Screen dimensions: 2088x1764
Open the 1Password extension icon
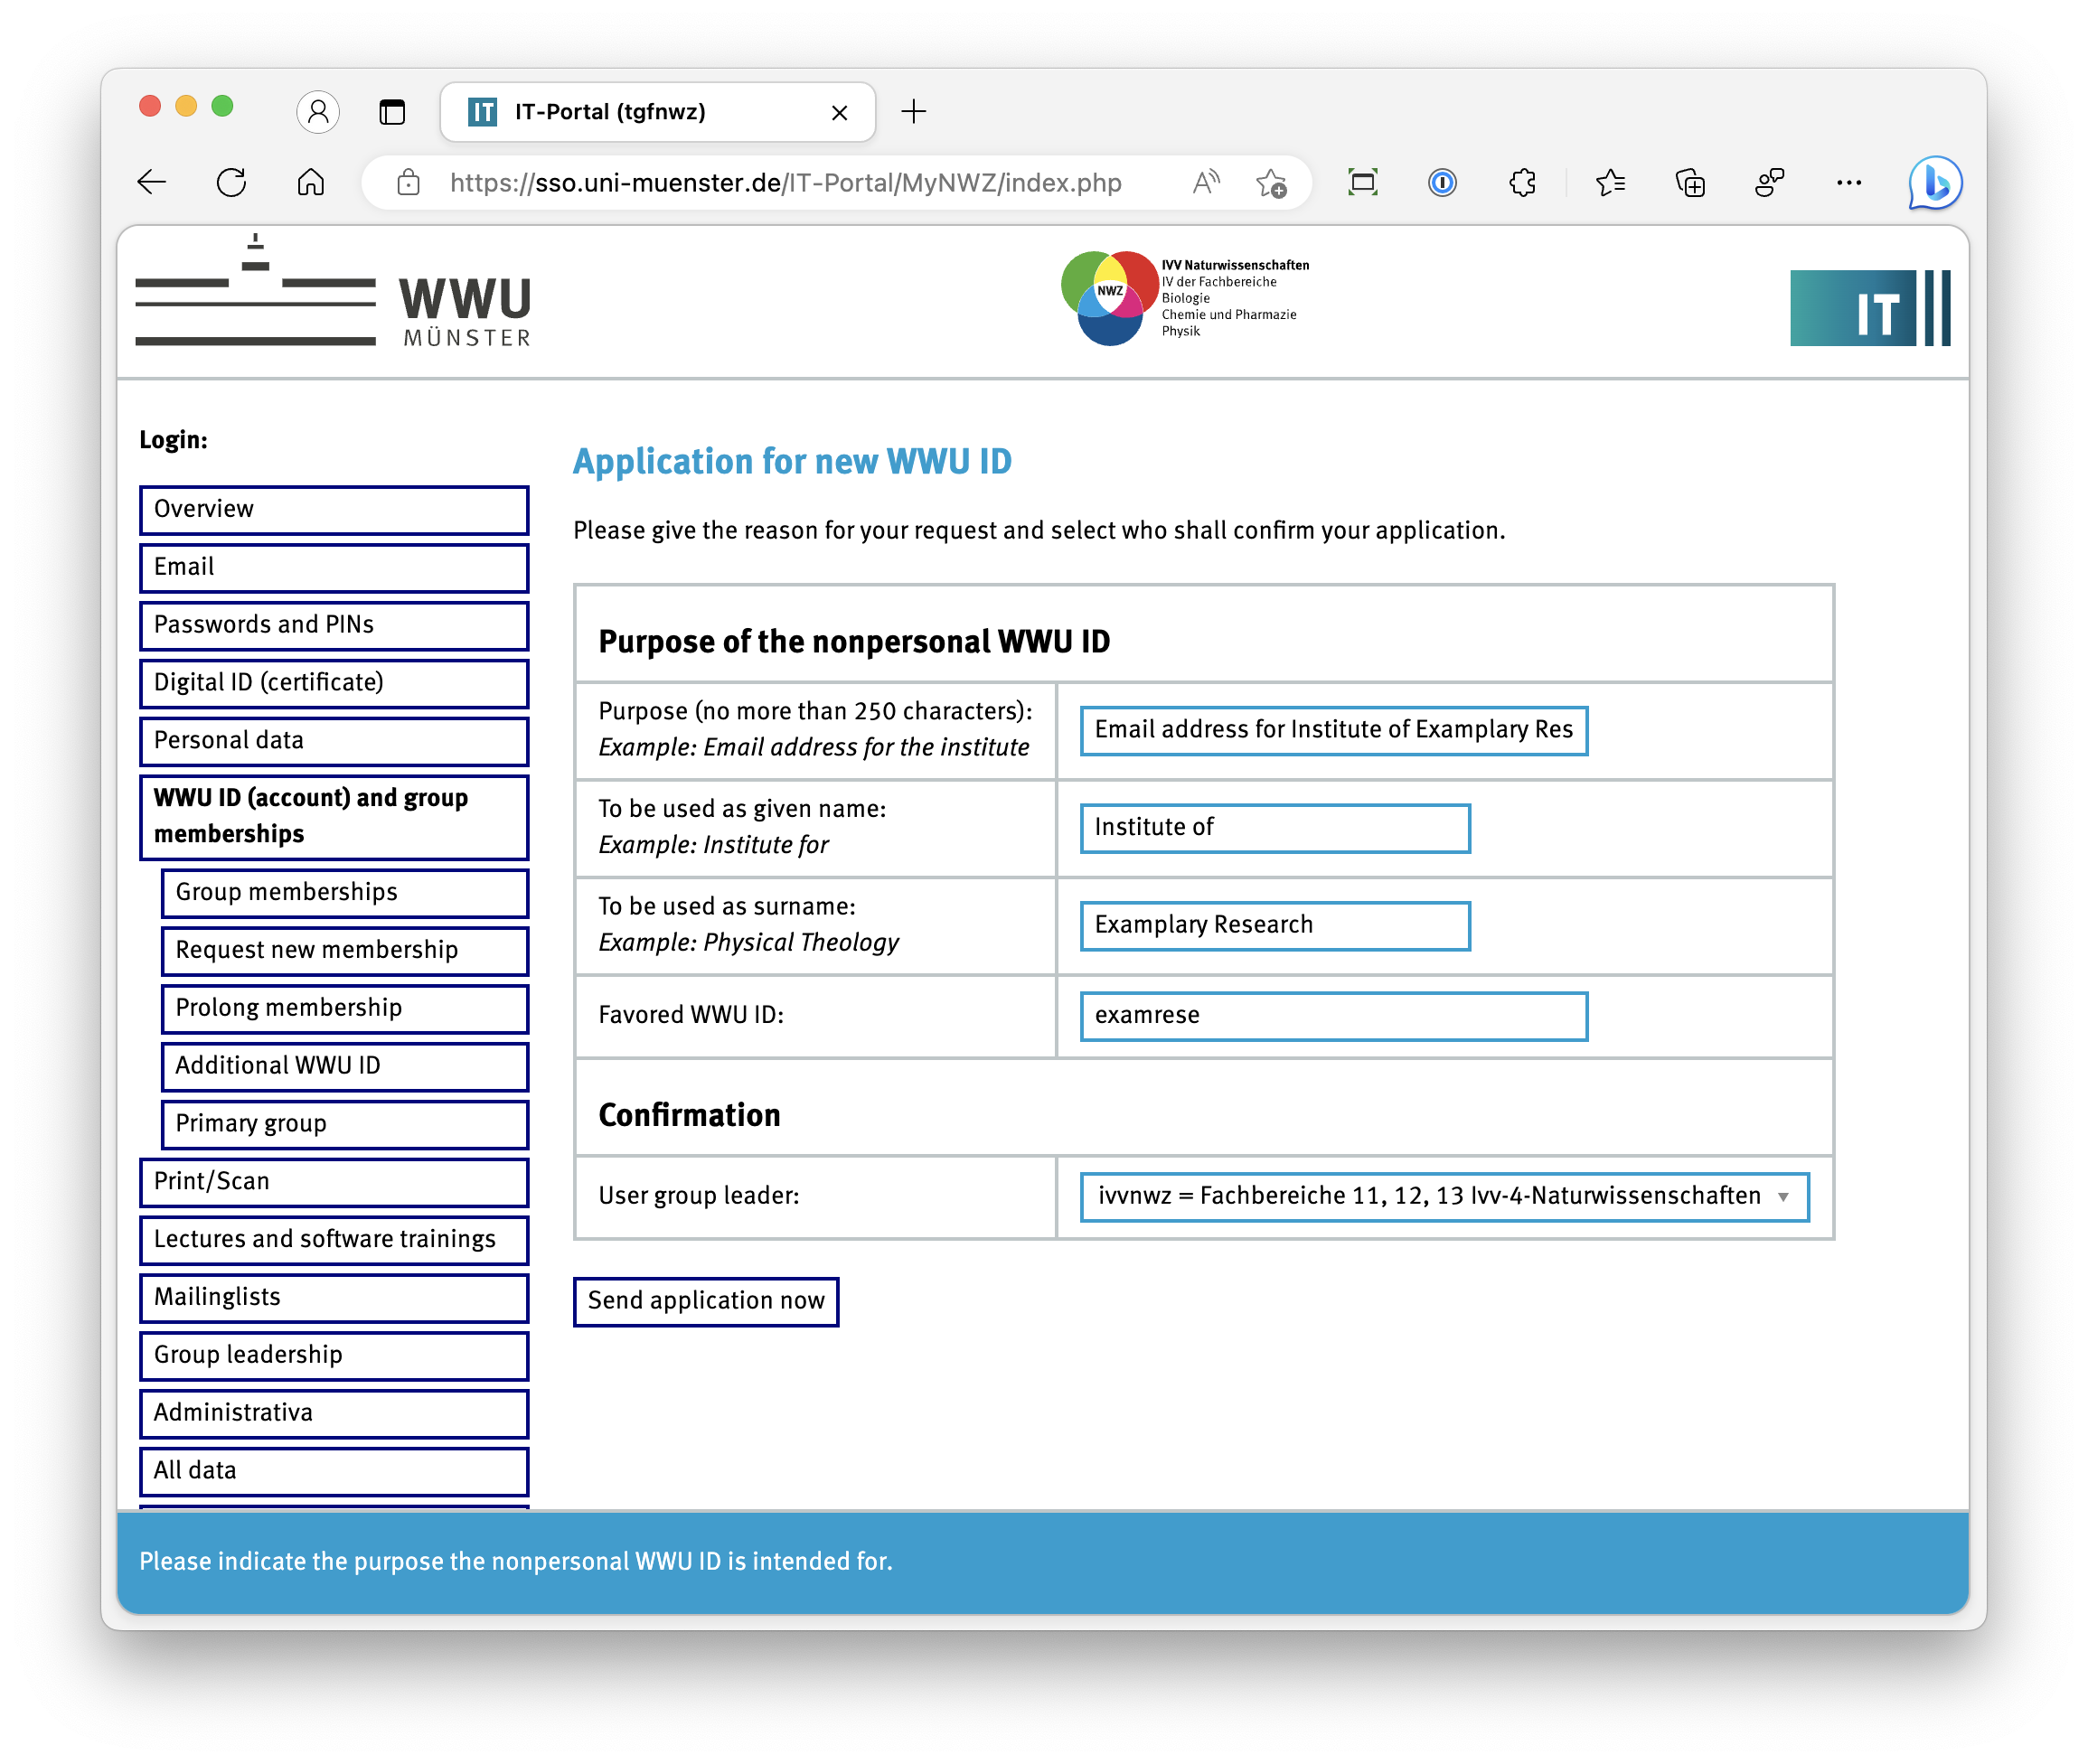tap(1442, 182)
